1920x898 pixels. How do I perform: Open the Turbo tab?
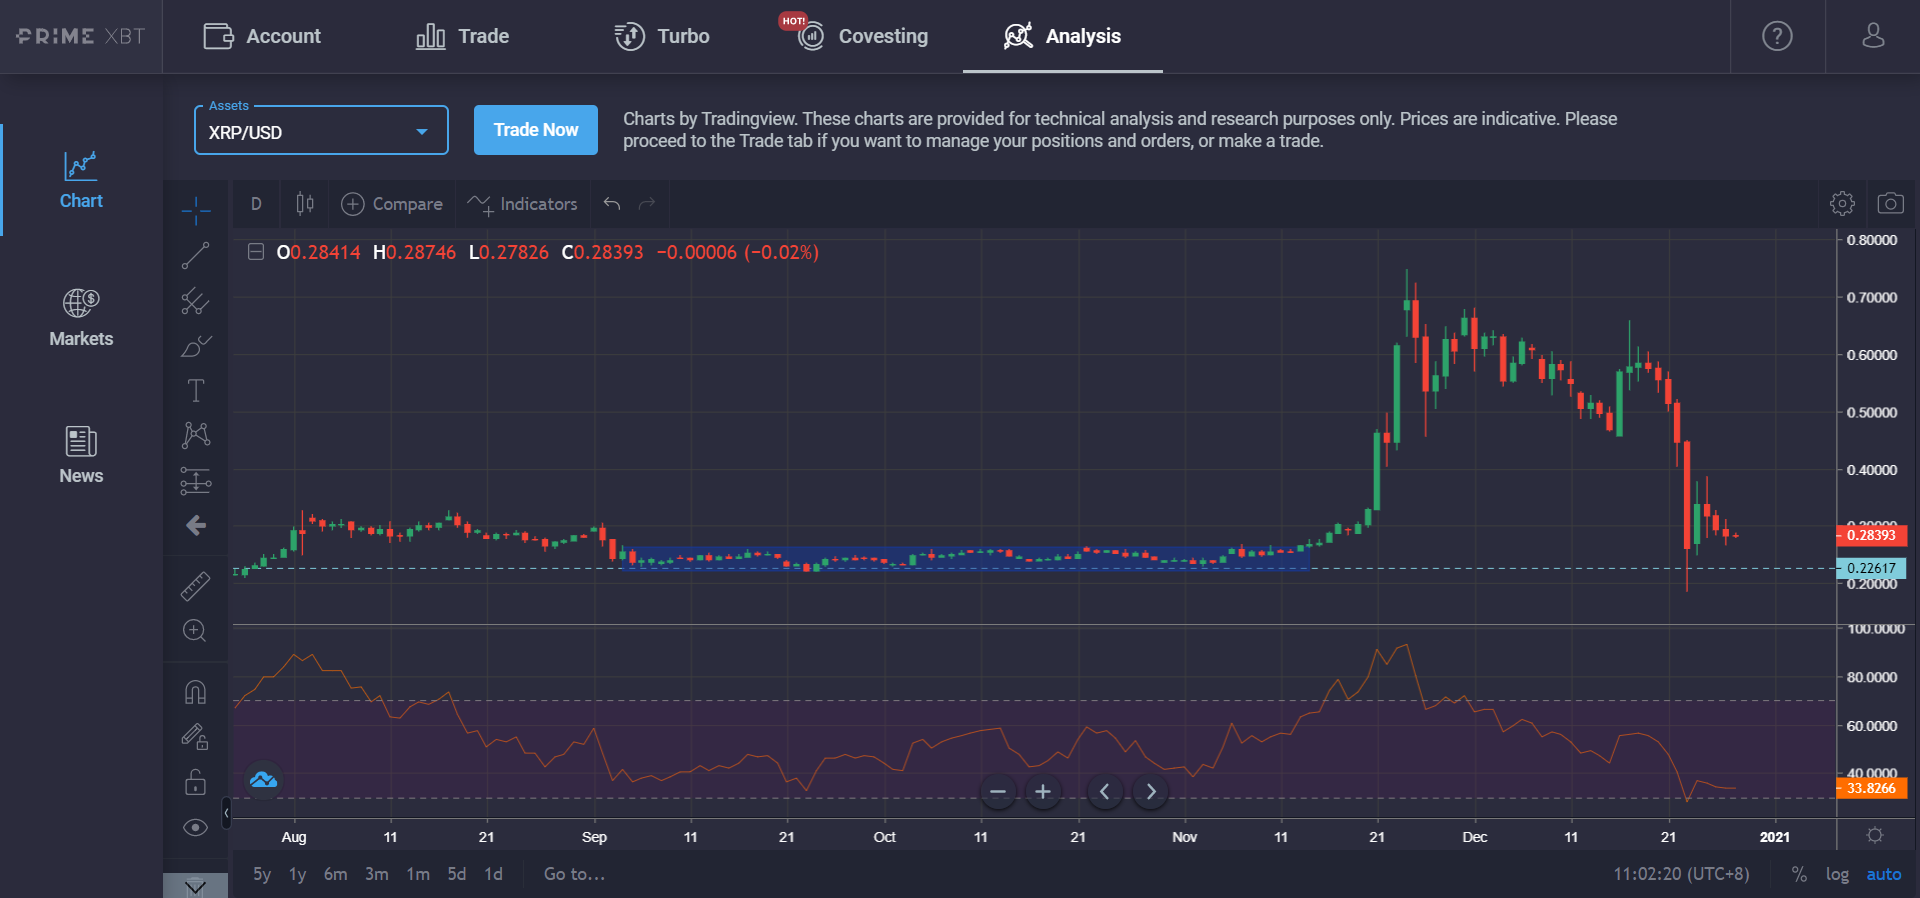(662, 36)
